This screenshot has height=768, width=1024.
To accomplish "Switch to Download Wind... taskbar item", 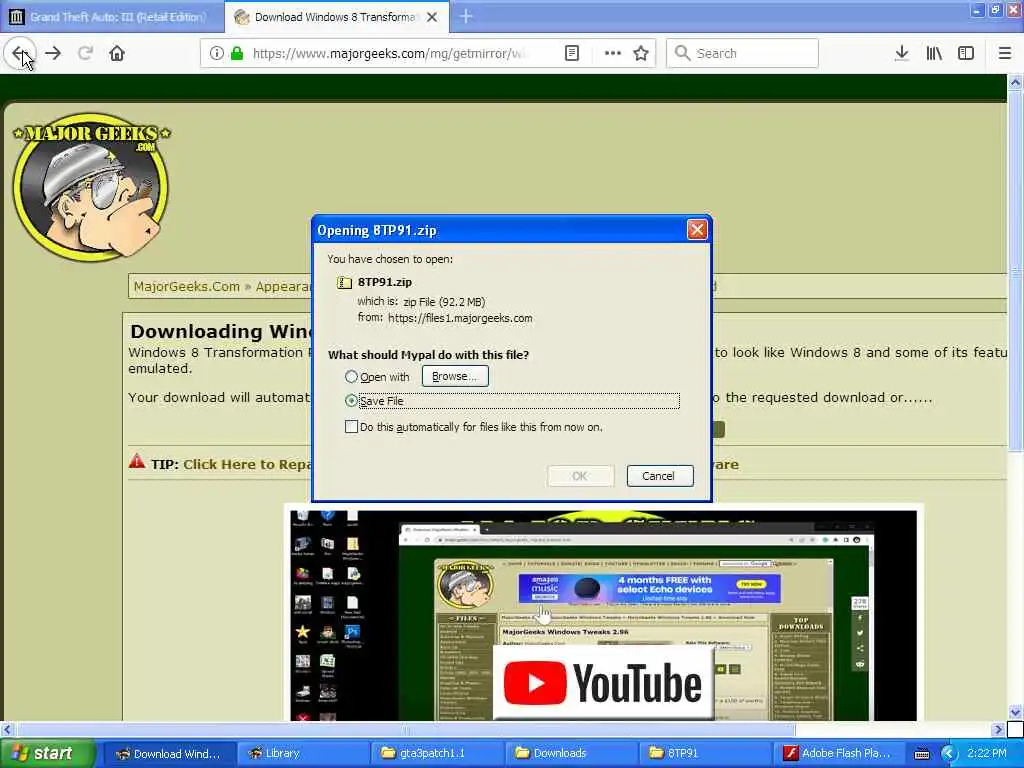I will [x=169, y=754].
